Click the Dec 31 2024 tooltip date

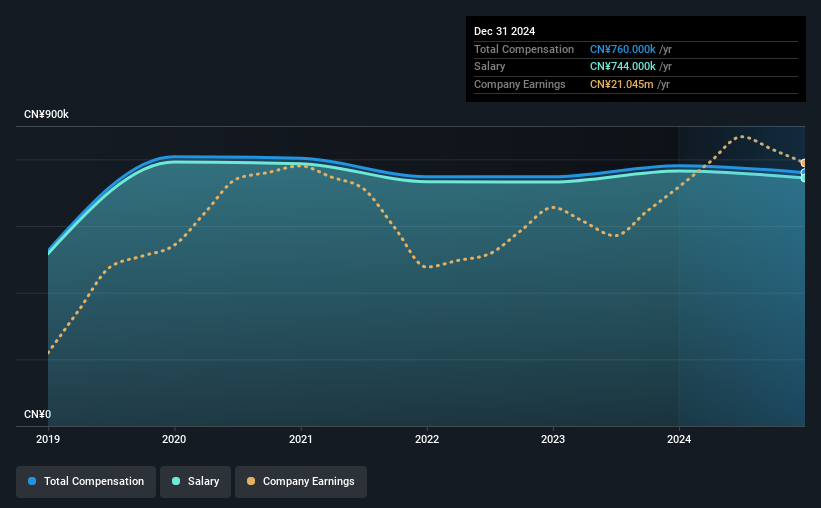505,31
